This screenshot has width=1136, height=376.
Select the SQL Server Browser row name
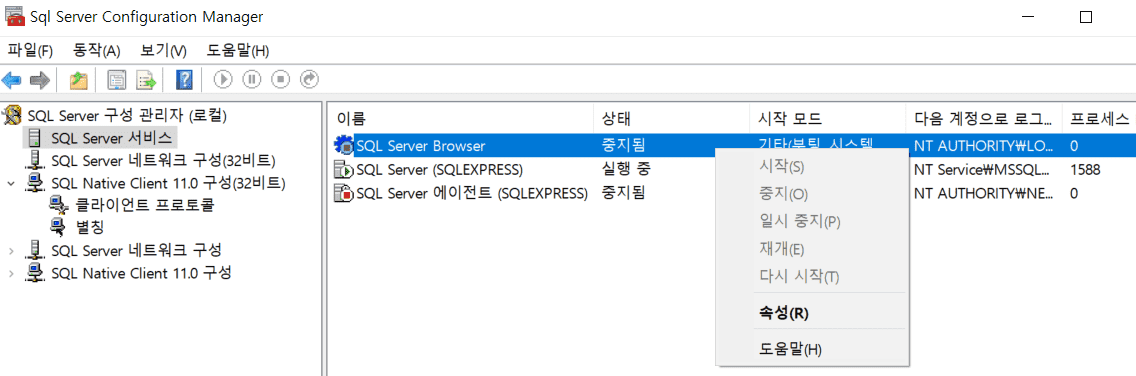click(420, 146)
